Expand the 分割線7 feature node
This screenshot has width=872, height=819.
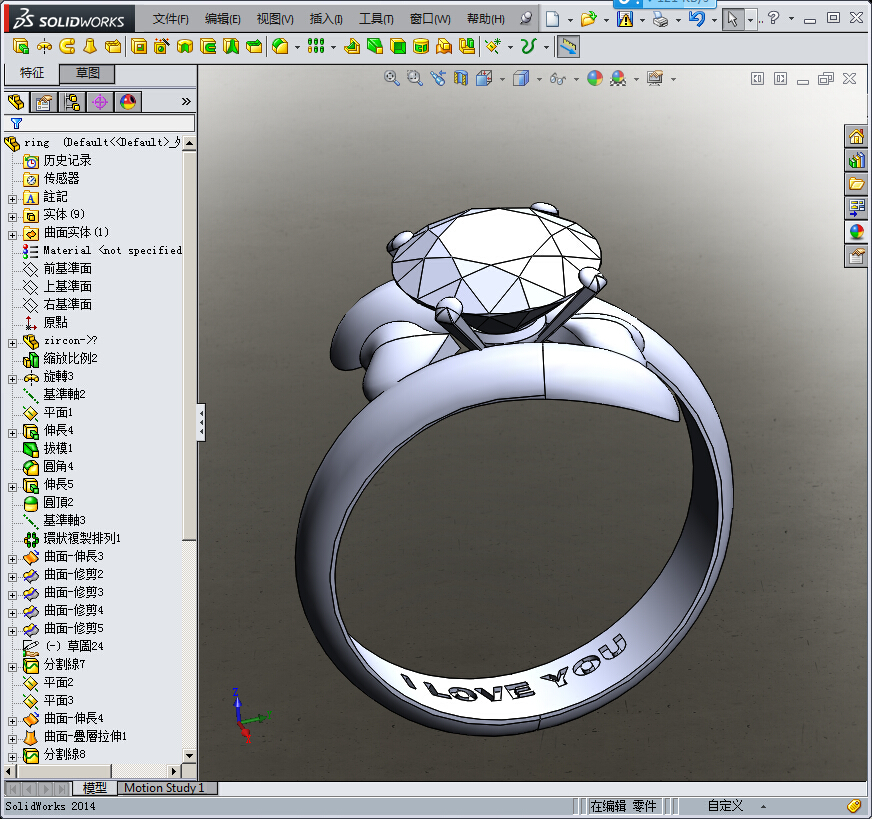pos(12,667)
